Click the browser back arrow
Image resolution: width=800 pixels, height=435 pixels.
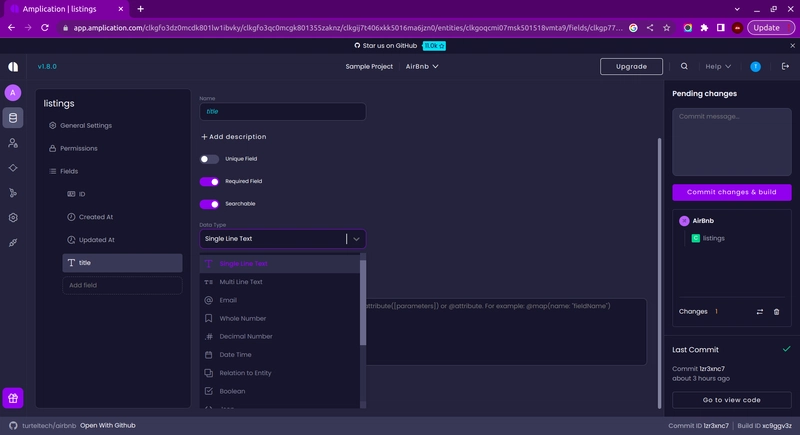(11, 28)
